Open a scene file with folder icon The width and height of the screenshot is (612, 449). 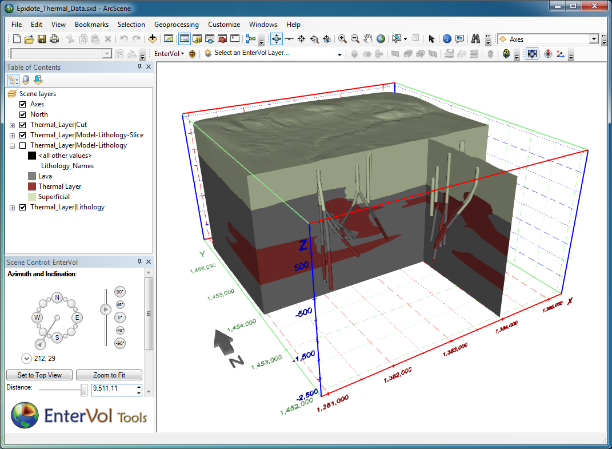[x=29, y=39]
